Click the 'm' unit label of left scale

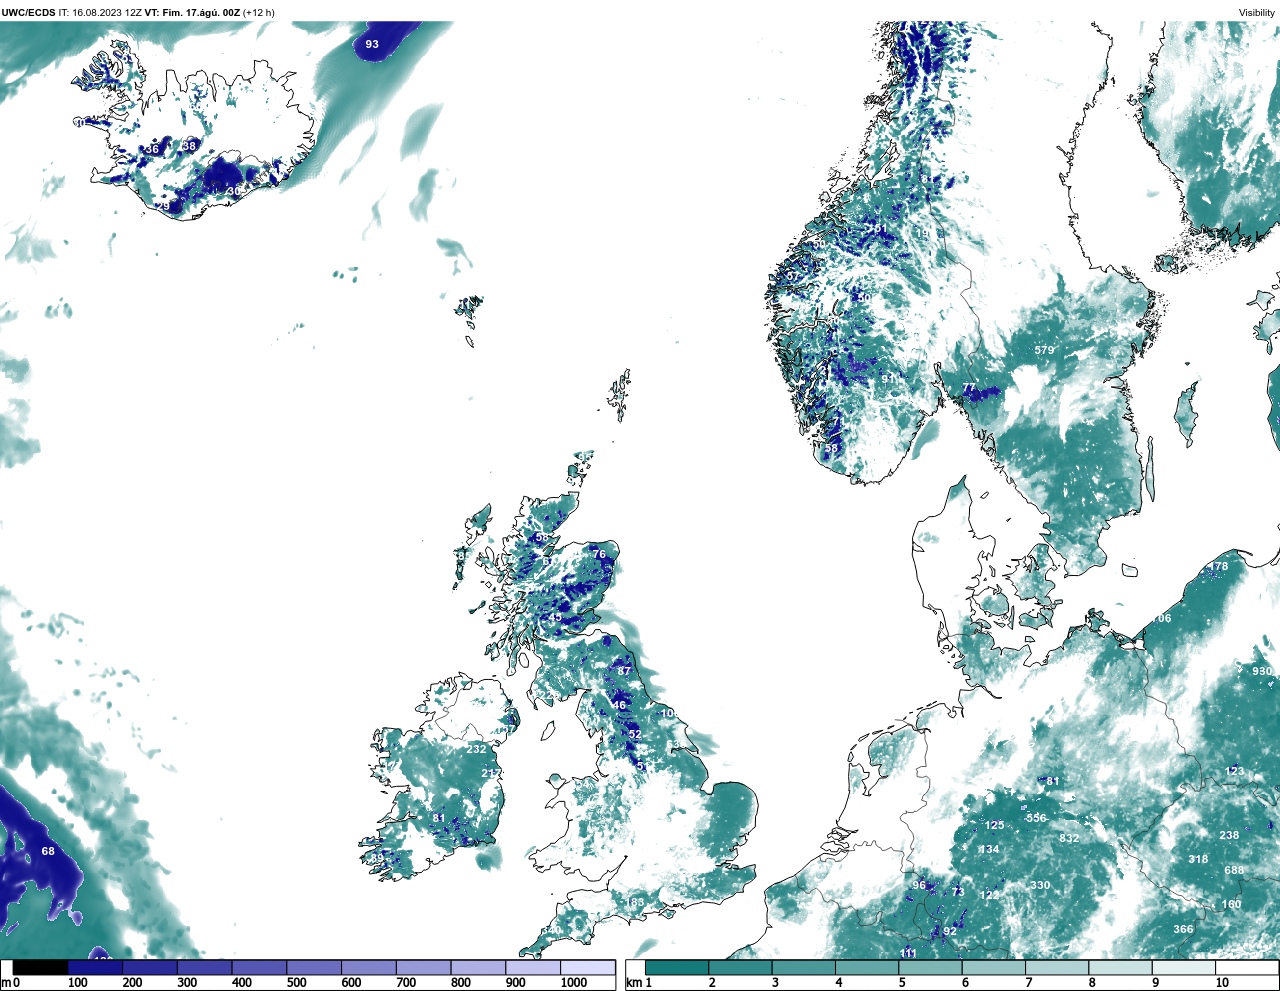click(x=5, y=983)
